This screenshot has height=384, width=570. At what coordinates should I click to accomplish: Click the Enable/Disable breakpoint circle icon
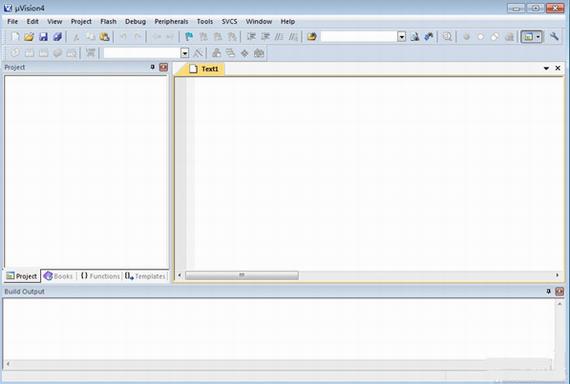click(x=481, y=37)
